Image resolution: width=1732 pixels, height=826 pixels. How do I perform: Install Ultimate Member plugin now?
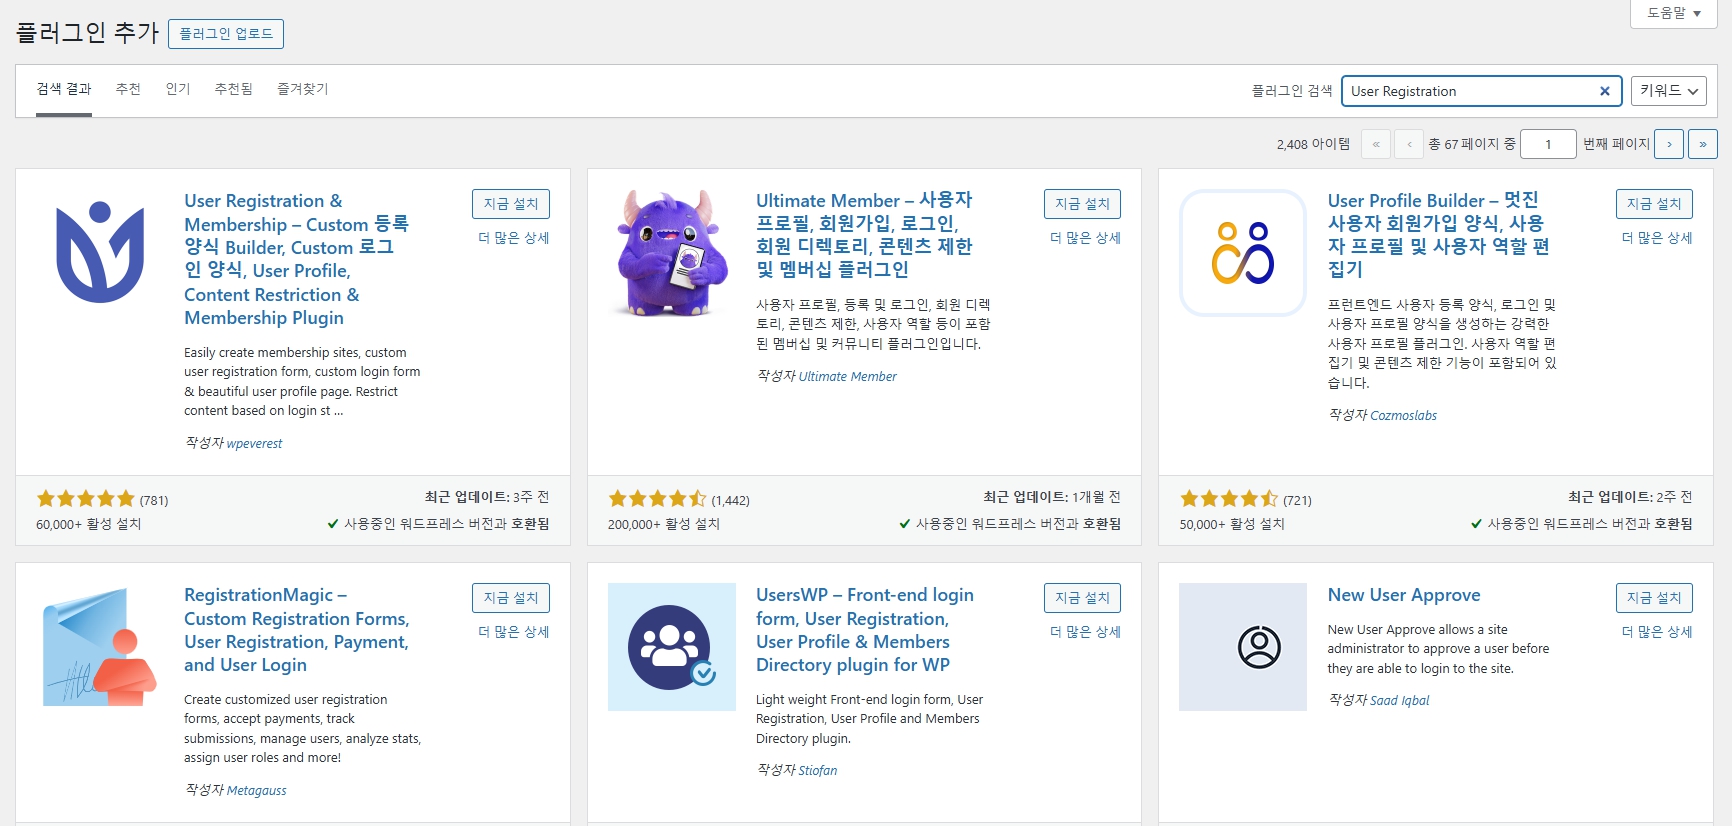1082,204
